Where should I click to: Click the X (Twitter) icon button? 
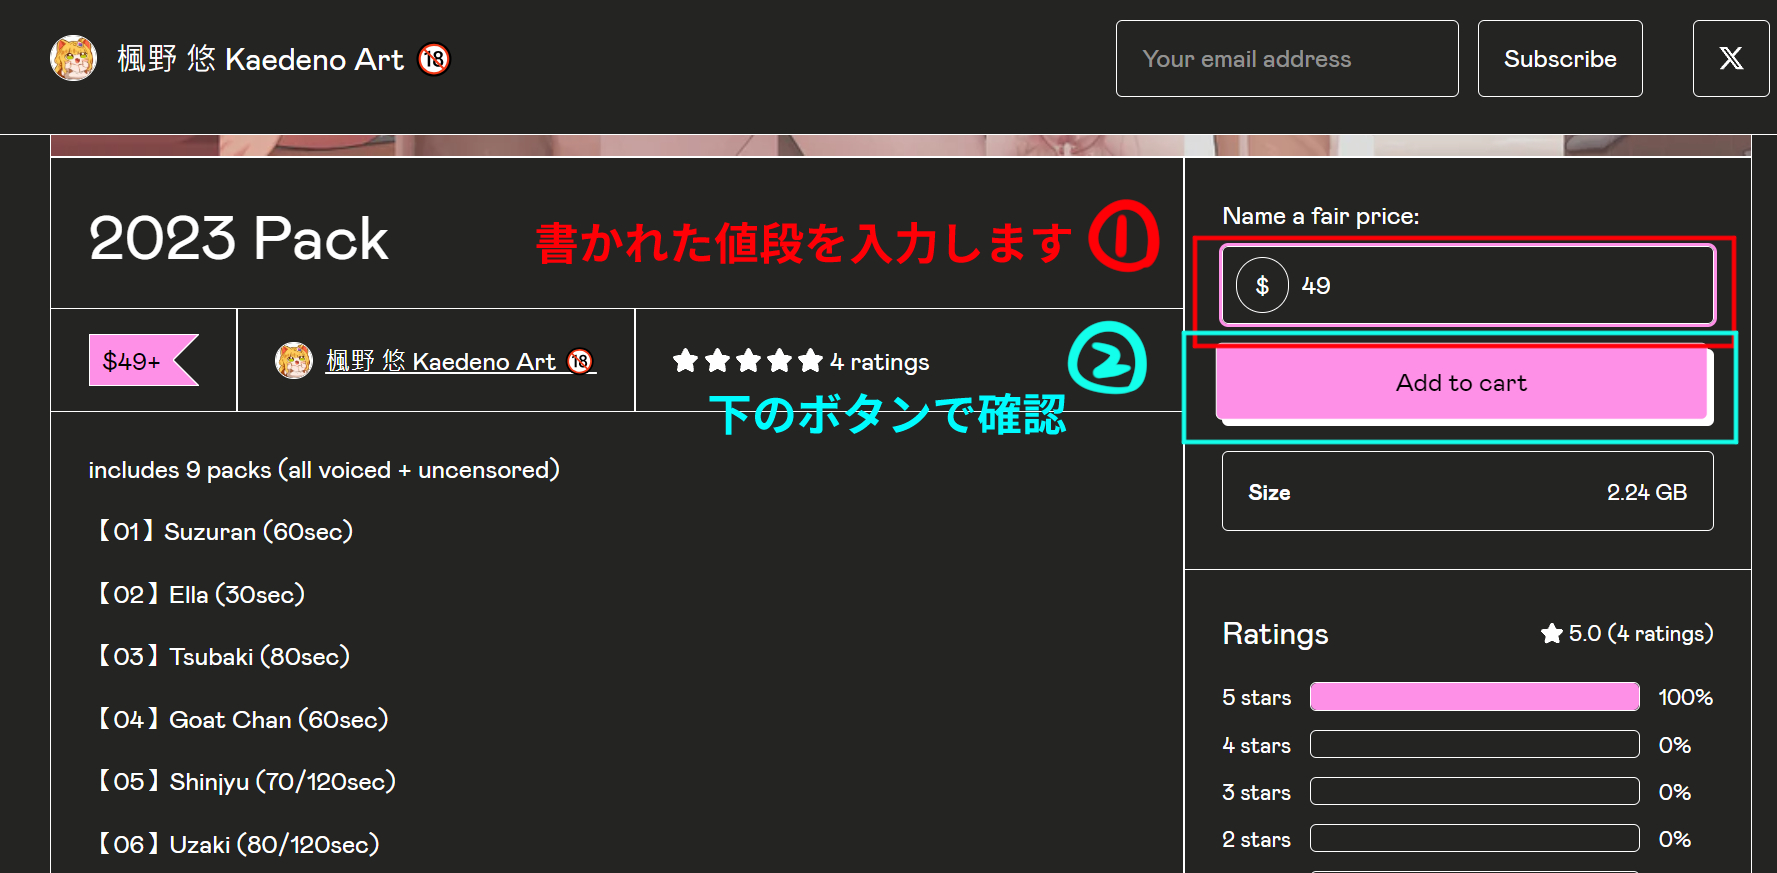click(1731, 58)
